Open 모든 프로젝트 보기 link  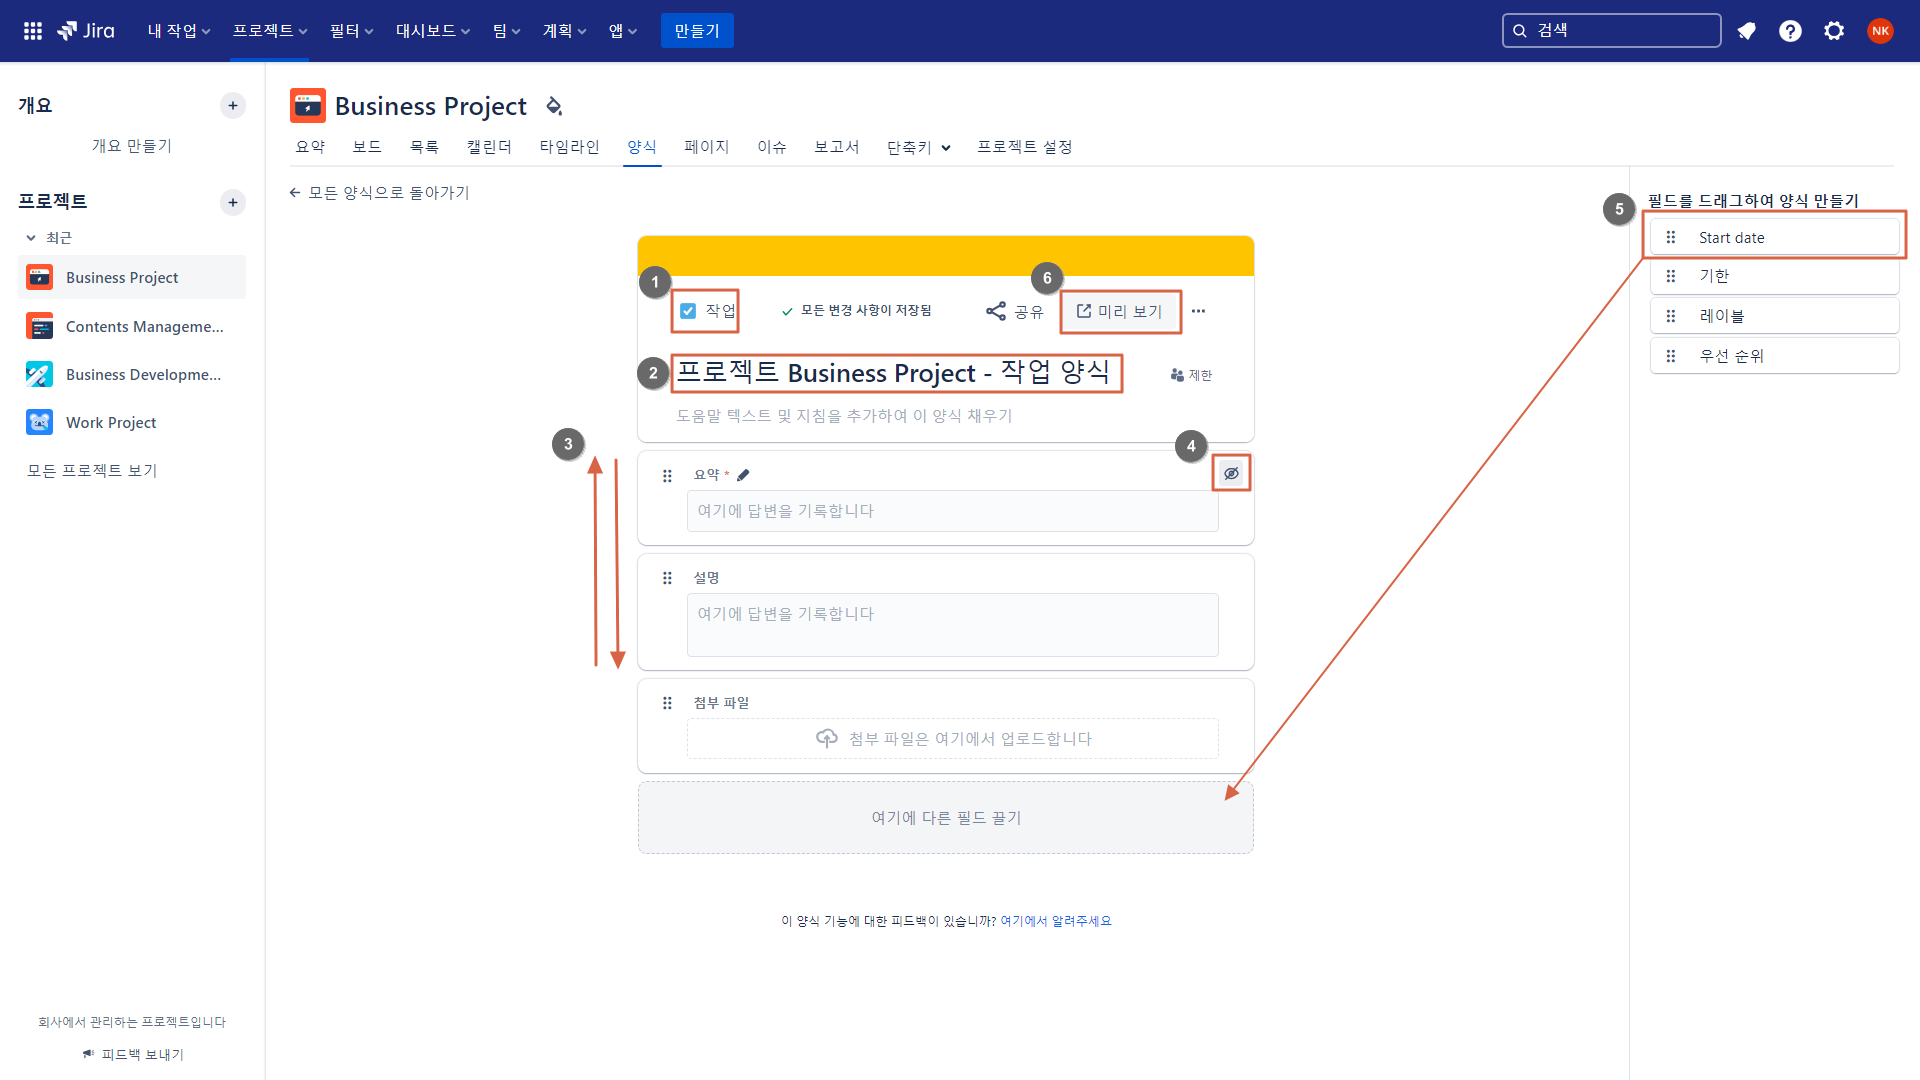(x=92, y=471)
